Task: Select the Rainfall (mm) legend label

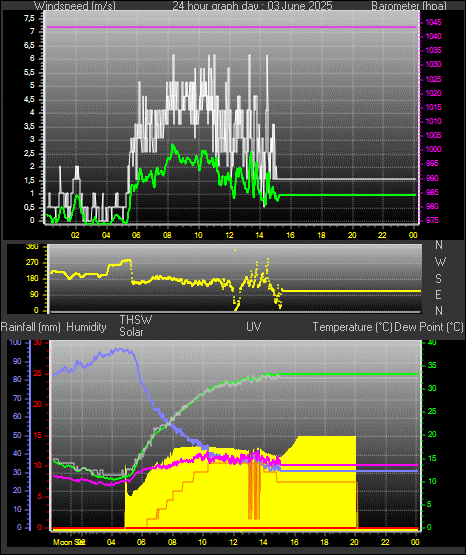Action: (x=30, y=327)
